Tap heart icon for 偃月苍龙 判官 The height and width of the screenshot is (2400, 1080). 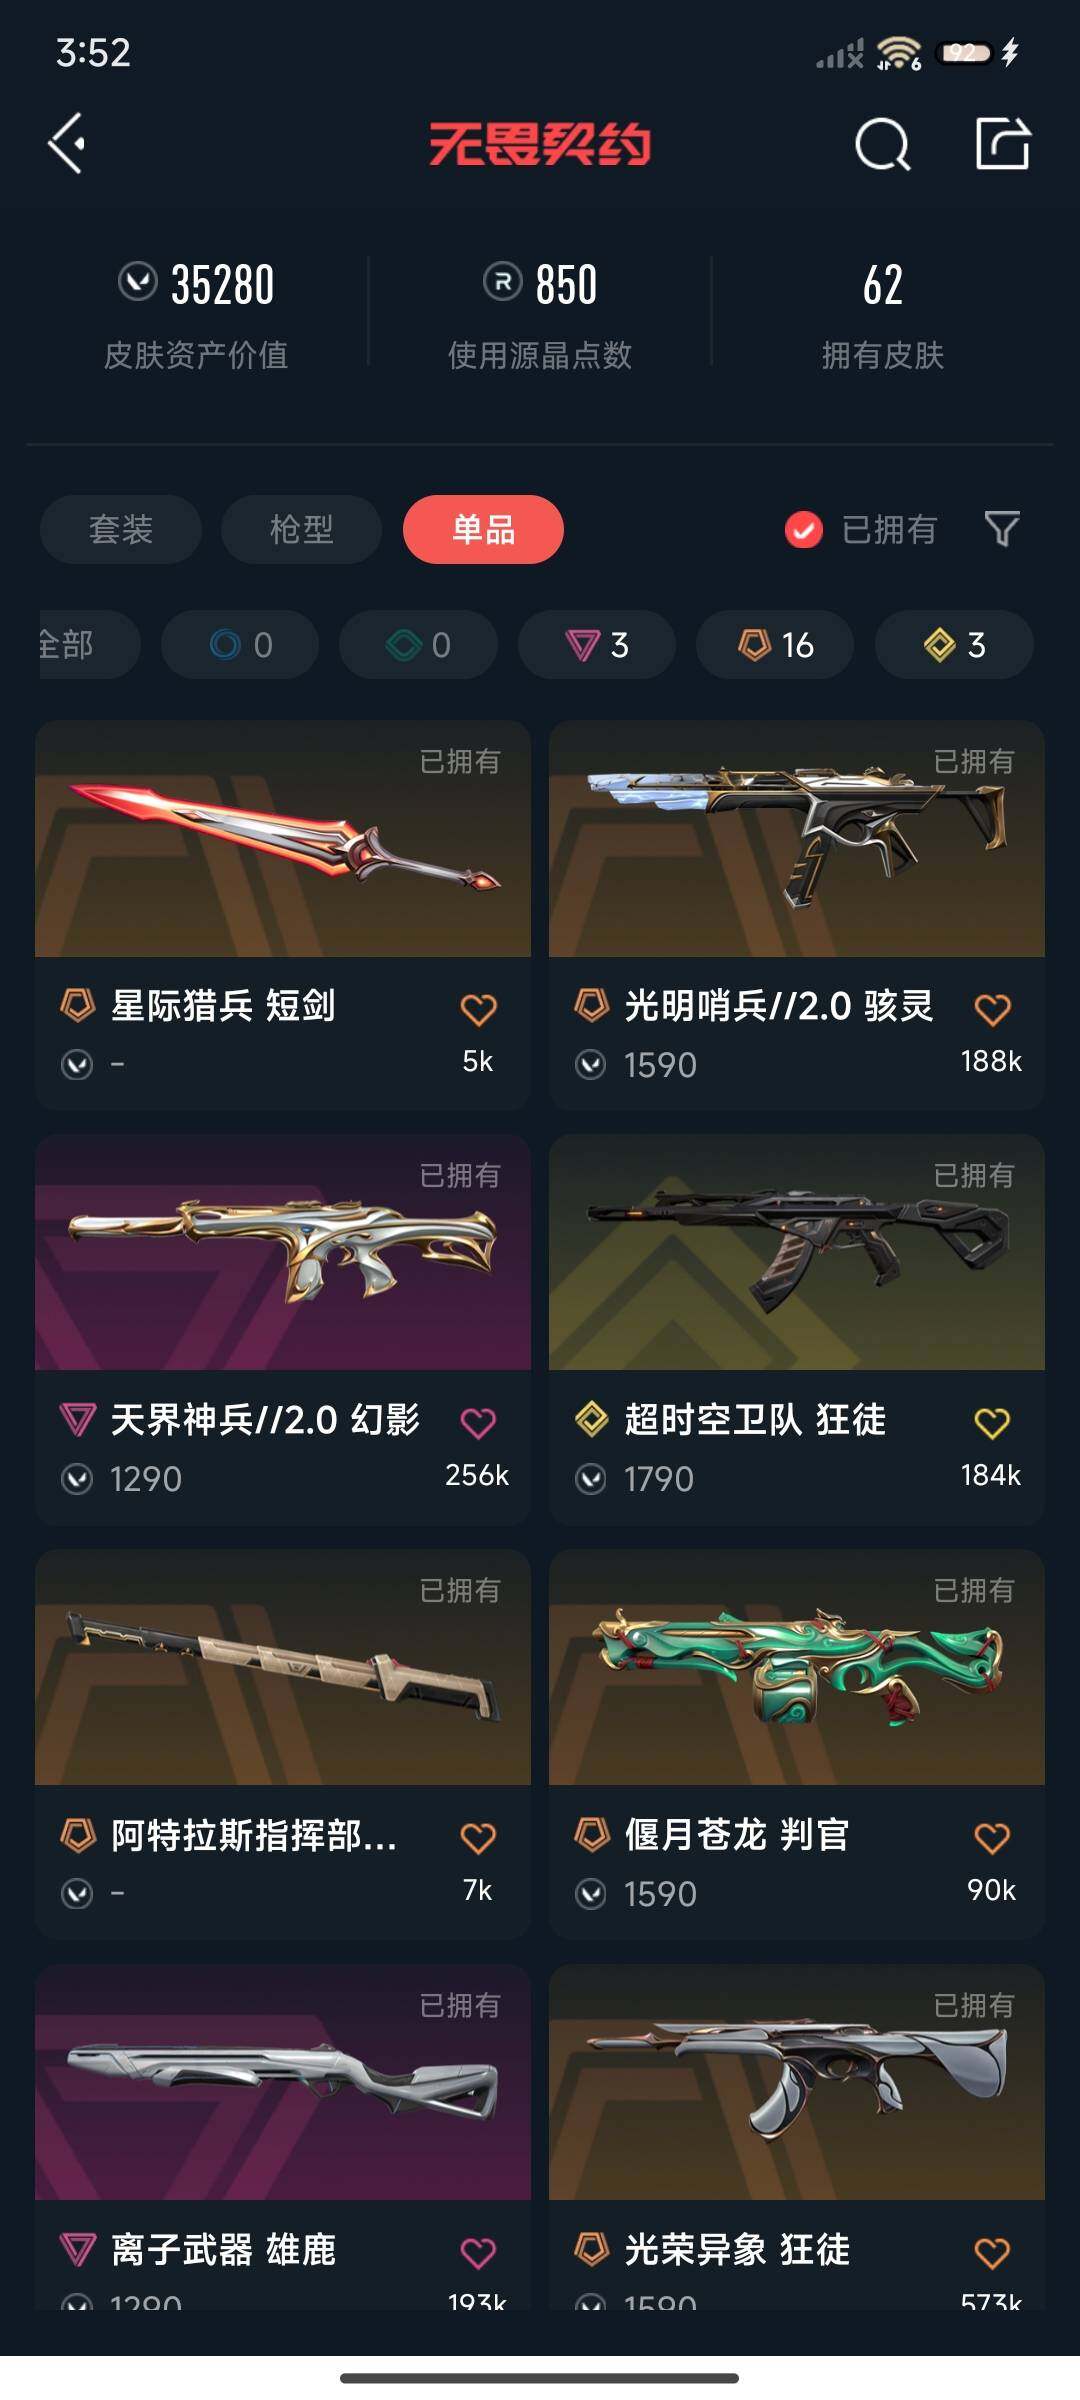point(992,1837)
